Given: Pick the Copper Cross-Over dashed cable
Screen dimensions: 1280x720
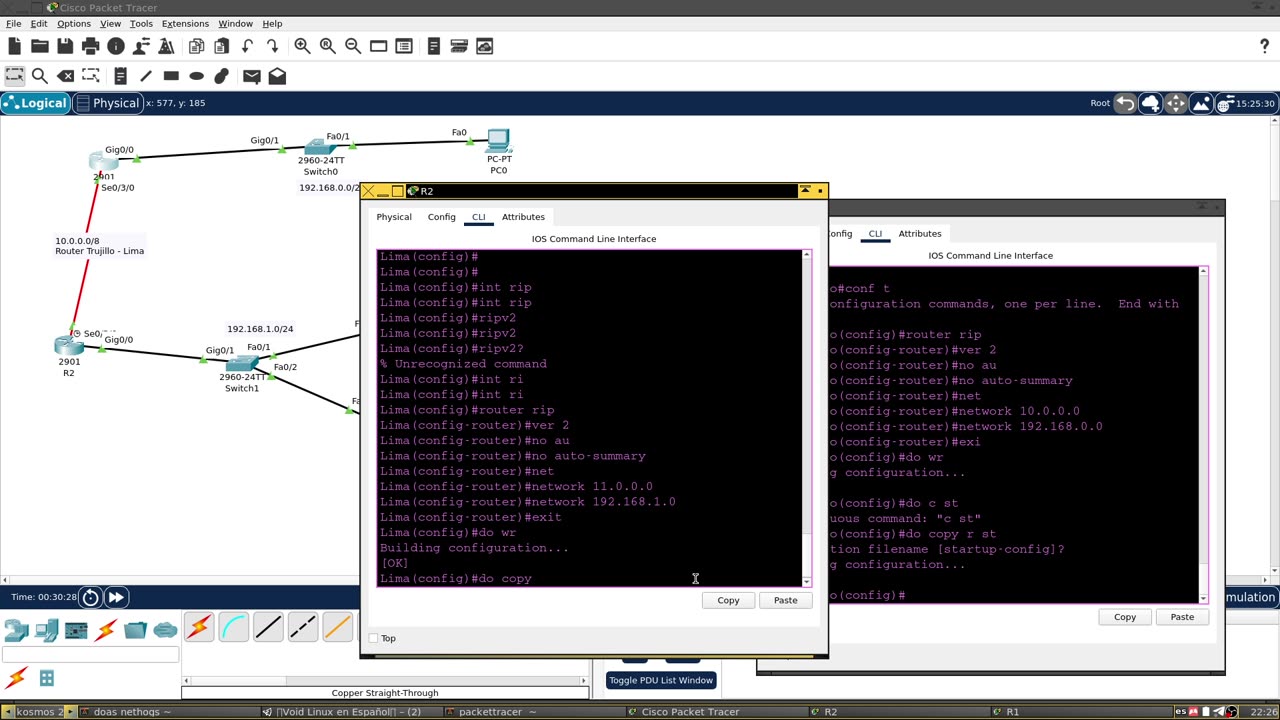Looking at the screenshot, I should 302,627.
